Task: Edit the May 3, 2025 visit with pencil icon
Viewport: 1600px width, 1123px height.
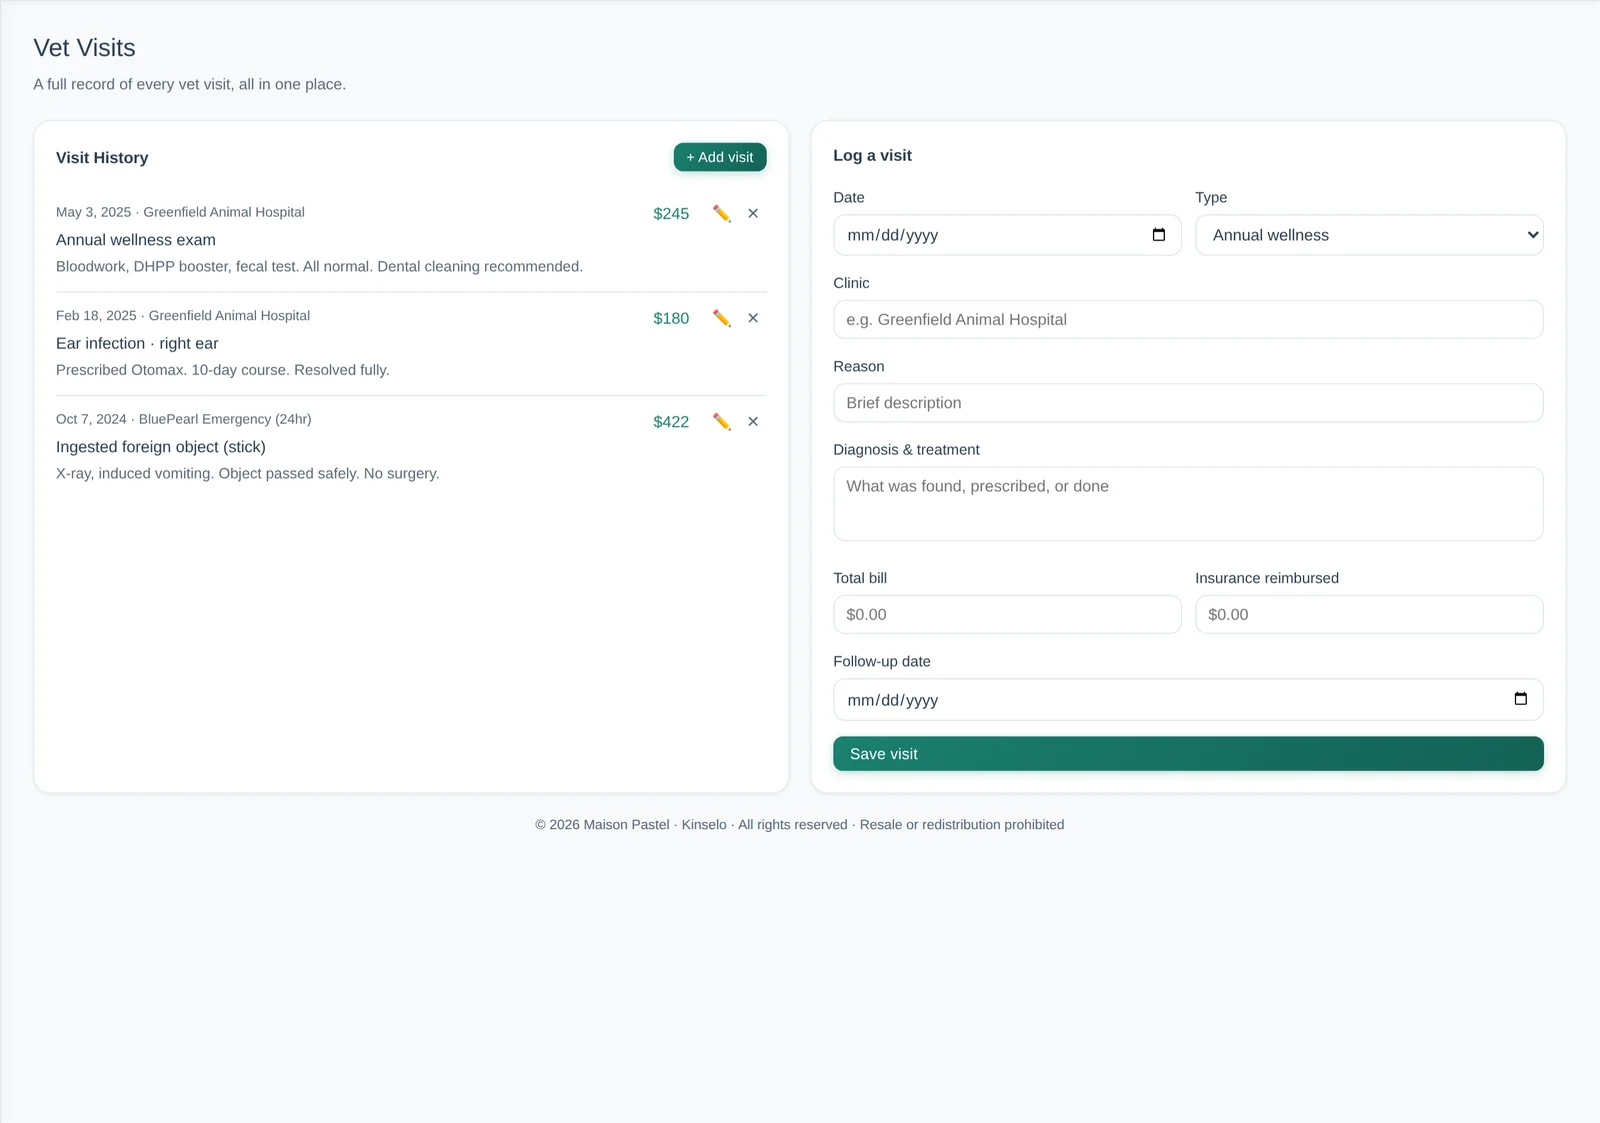Action: (x=721, y=213)
